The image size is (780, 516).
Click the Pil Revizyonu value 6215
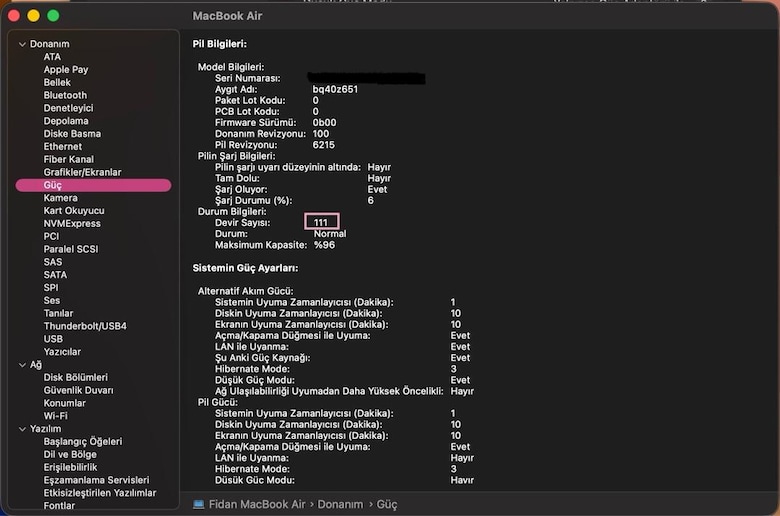pyautogui.click(x=324, y=145)
